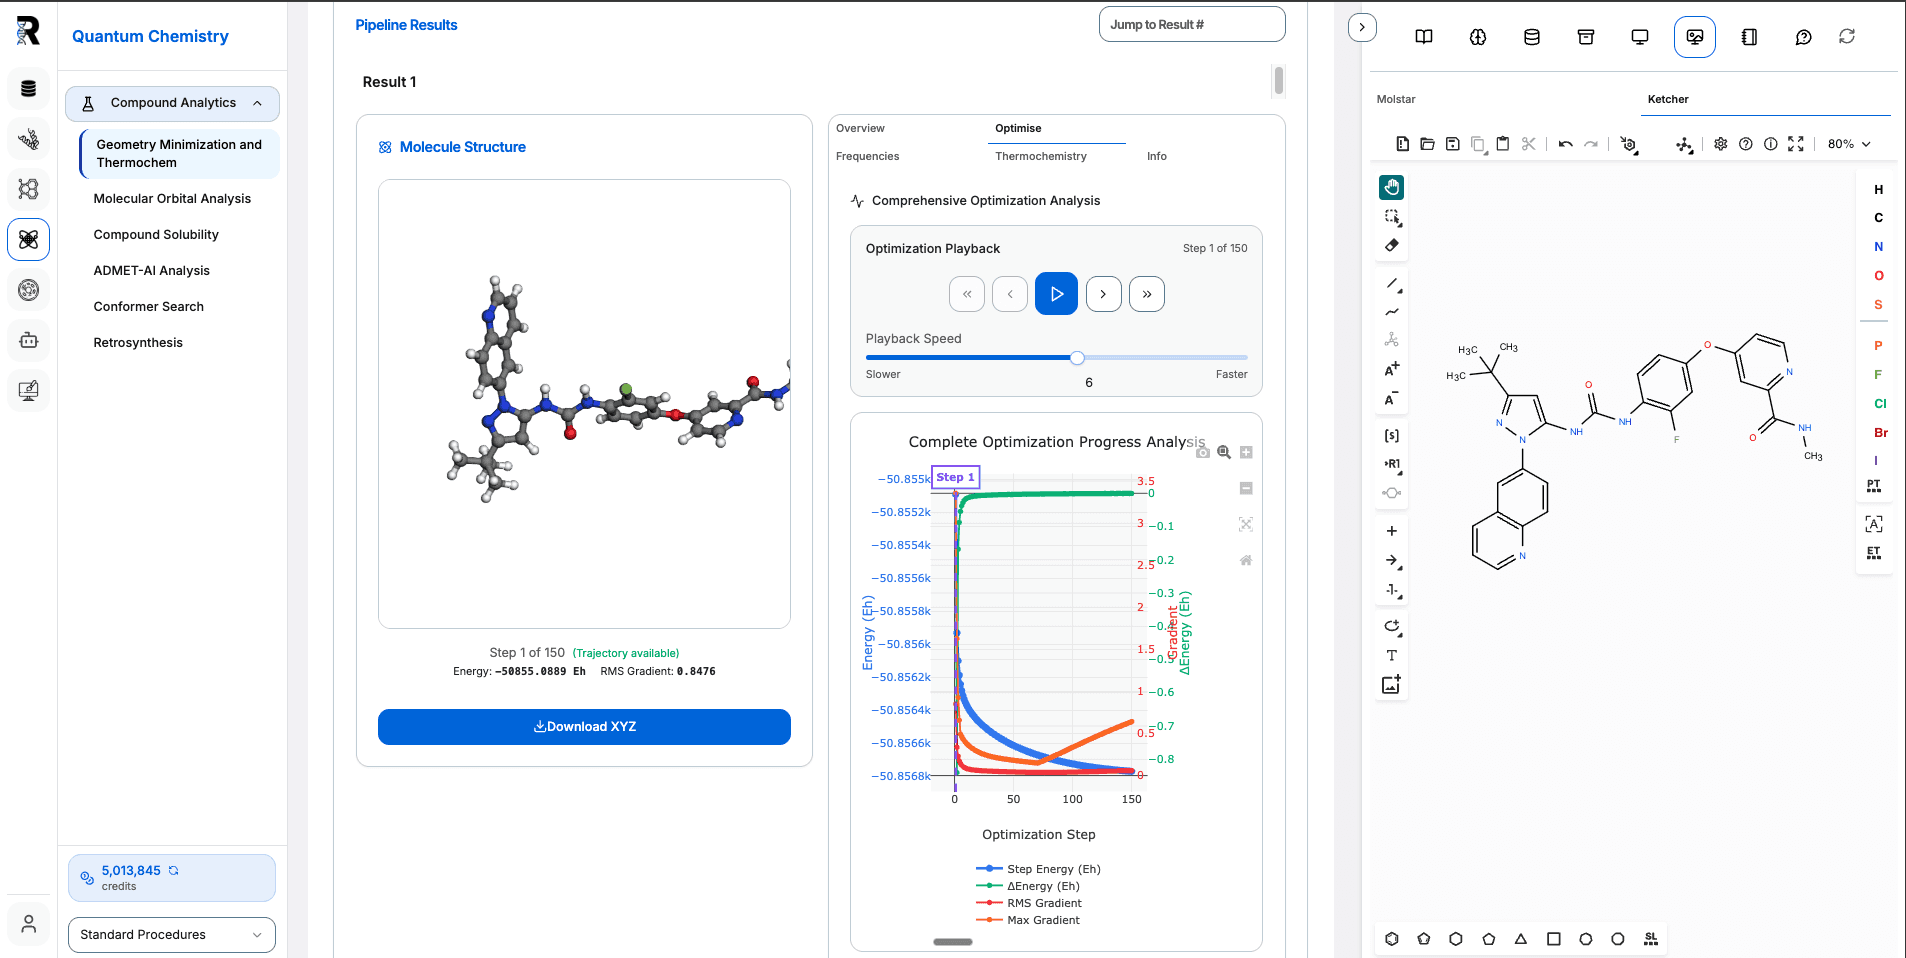Select the single bond drawing tool

coord(1391,284)
